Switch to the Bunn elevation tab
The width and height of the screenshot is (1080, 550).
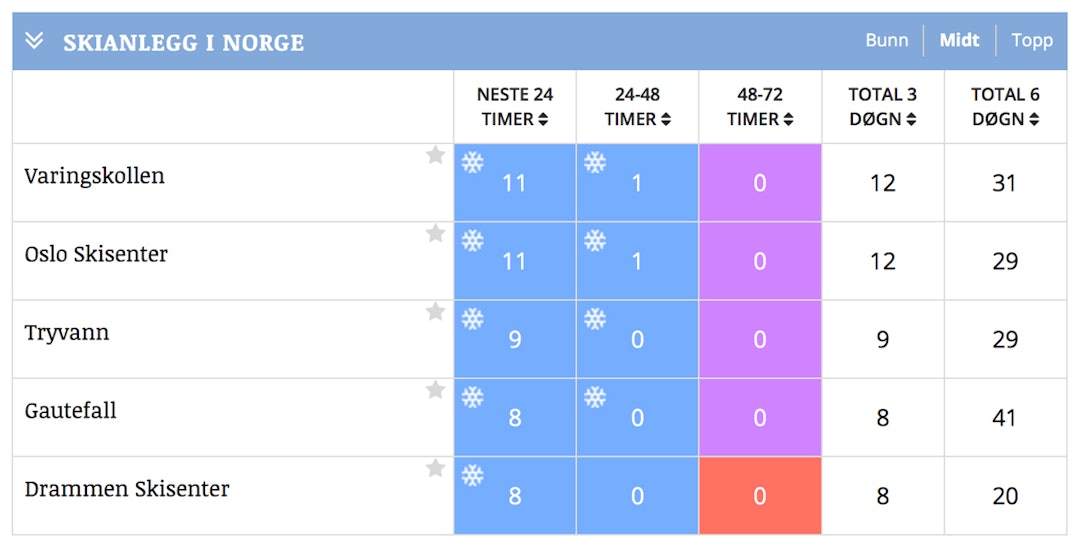(887, 41)
